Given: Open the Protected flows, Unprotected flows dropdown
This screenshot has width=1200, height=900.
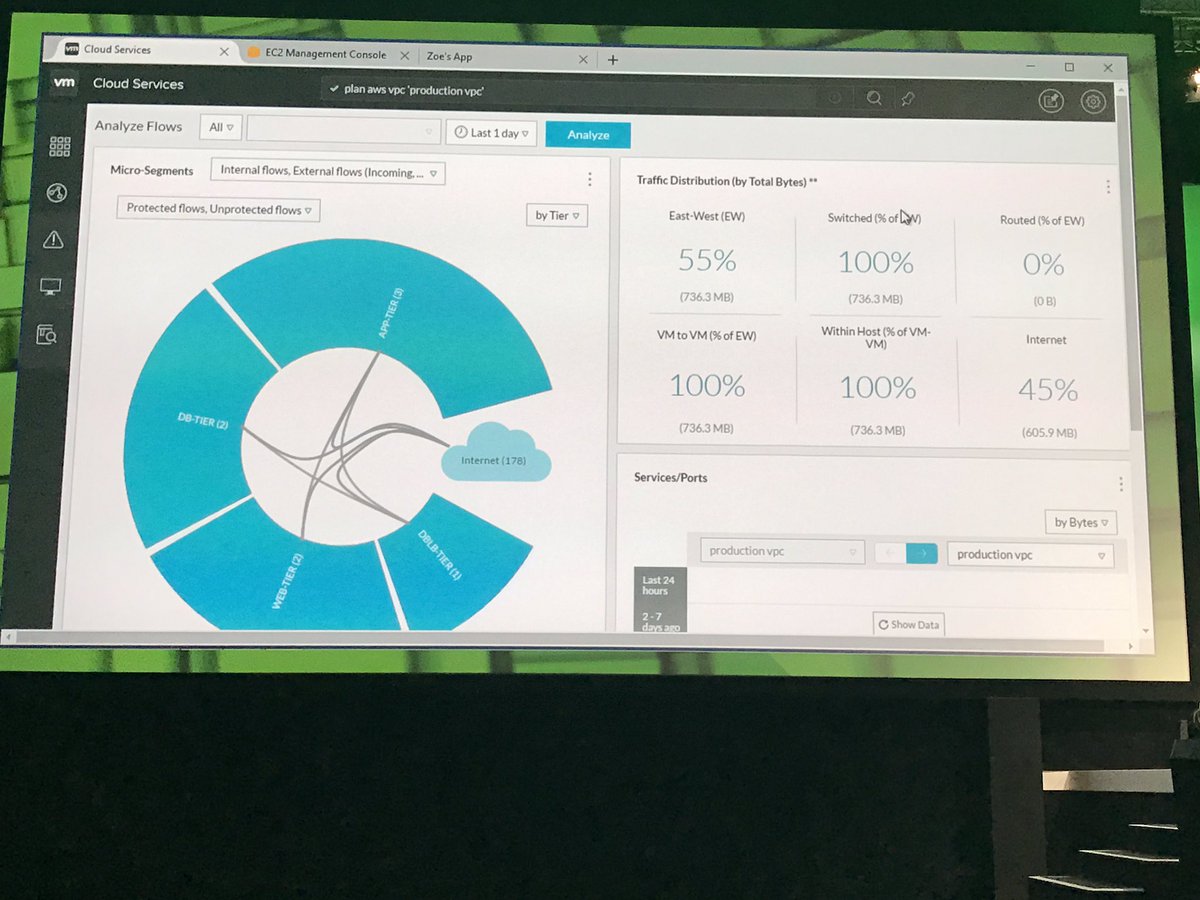Looking at the screenshot, I should pyautogui.click(x=218, y=209).
